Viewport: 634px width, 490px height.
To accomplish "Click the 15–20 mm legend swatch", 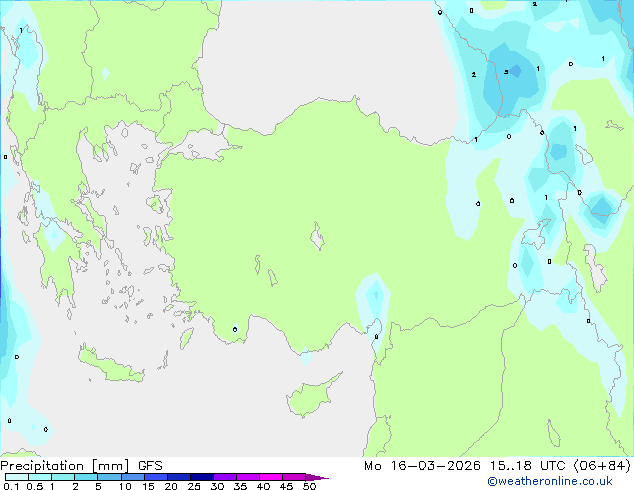I will point(155,477).
